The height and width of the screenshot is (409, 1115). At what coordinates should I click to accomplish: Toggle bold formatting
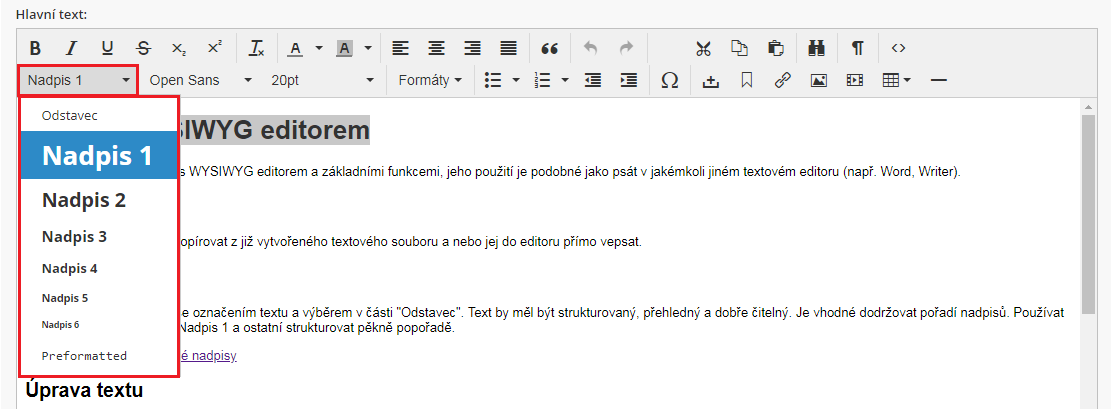tap(35, 48)
